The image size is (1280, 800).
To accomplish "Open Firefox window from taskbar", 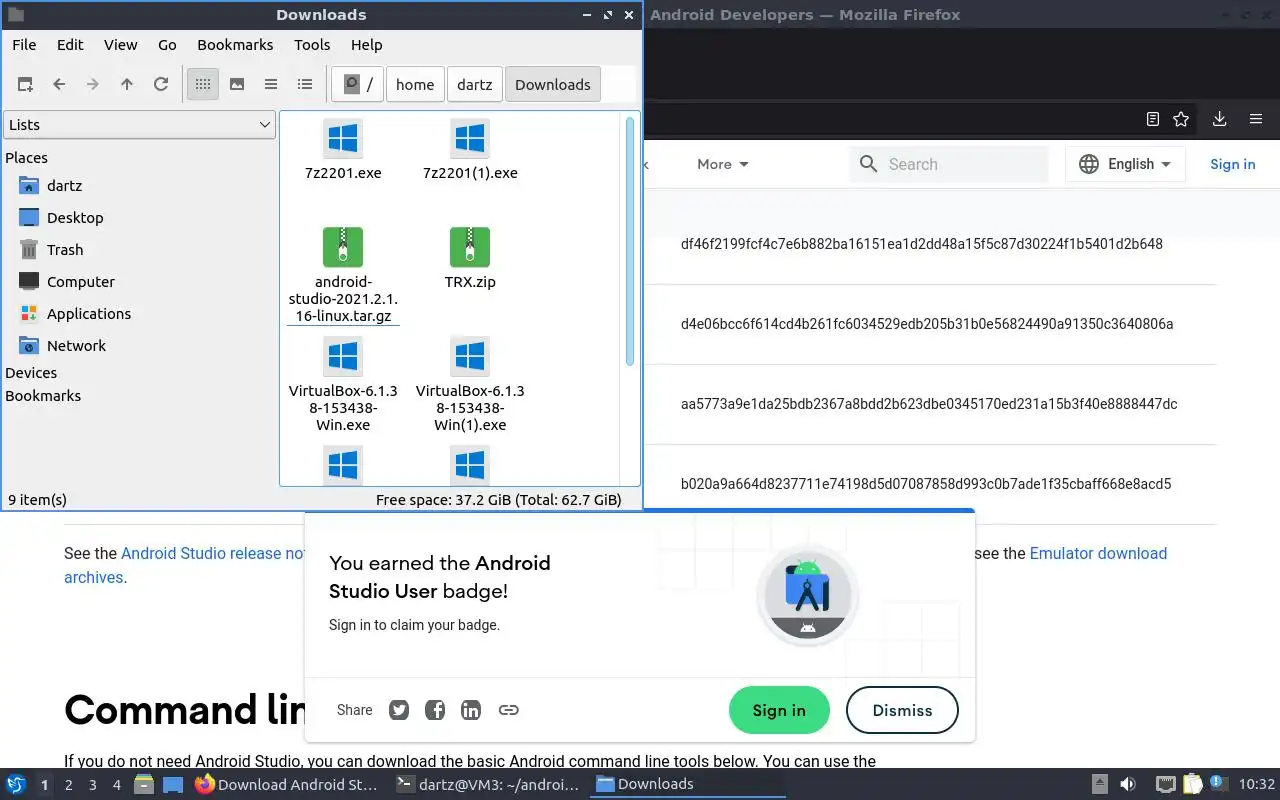I will [x=287, y=785].
